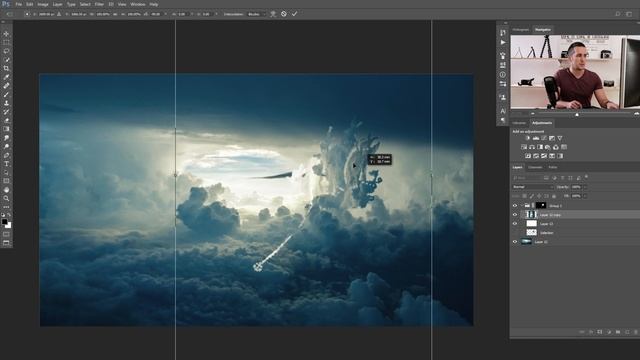Select the Lasso tool
The height and width of the screenshot is (360, 640).
[x=6, y=51]
